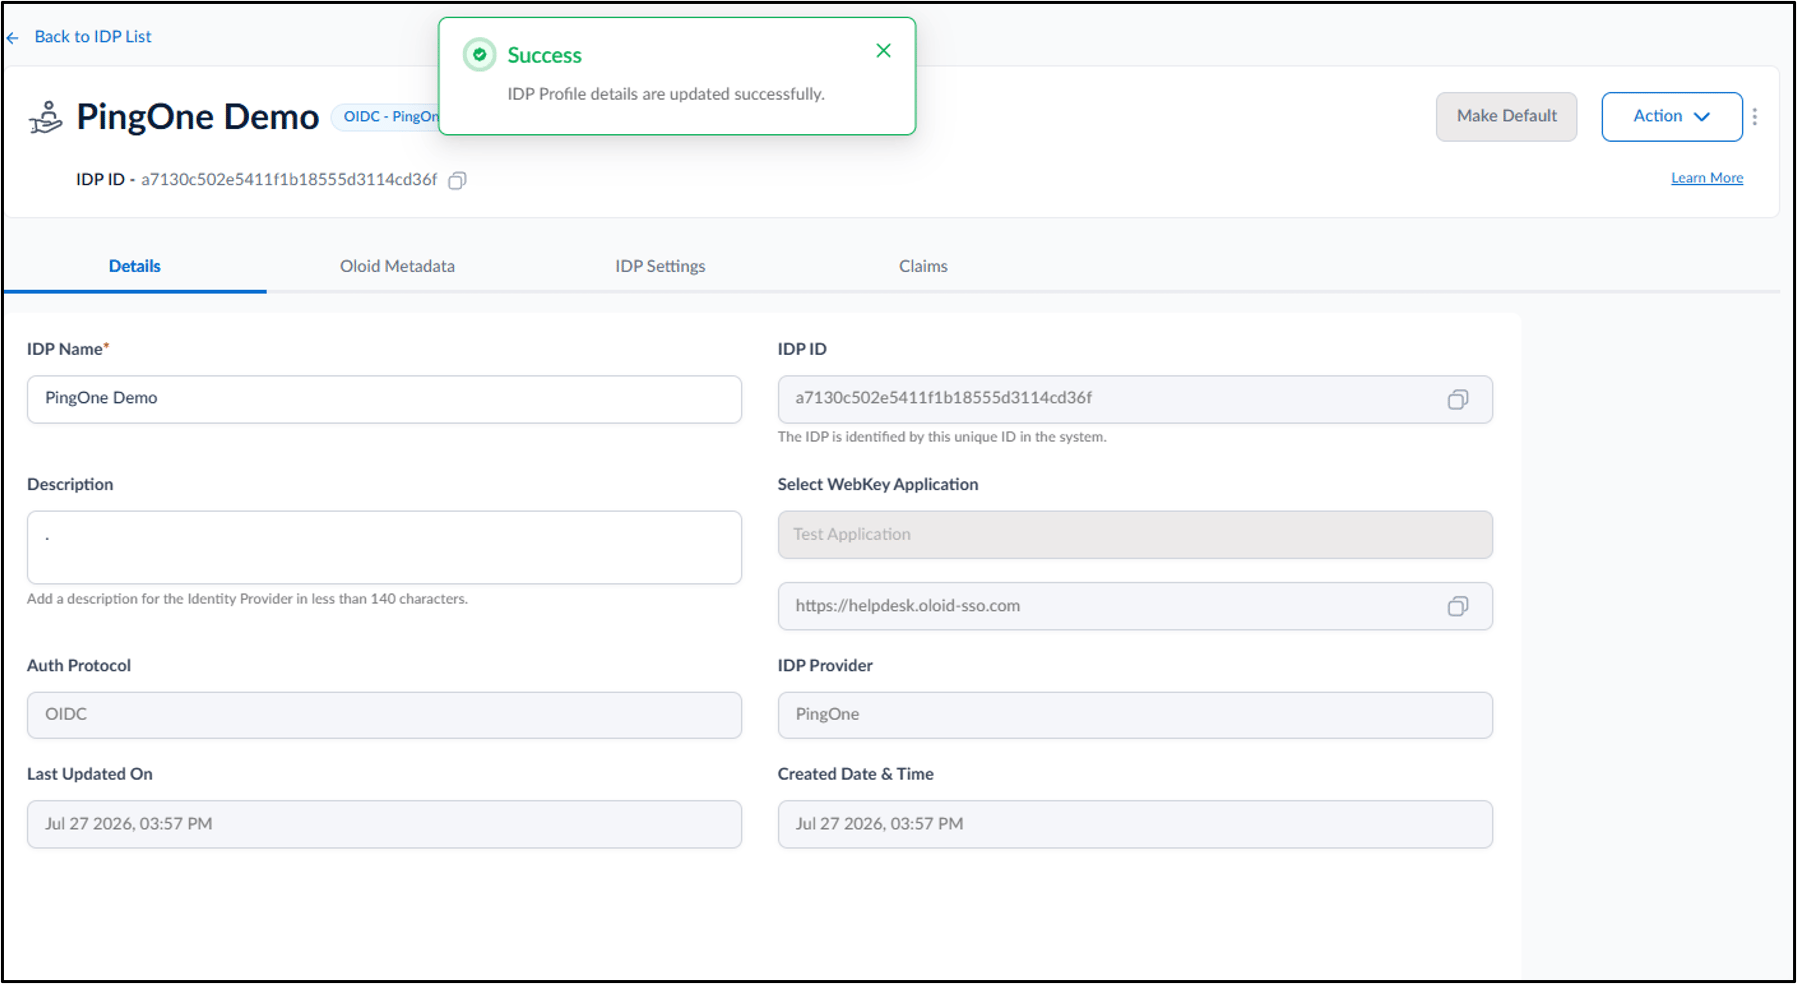
Task: Open the Claims tab
Action: 923,266
